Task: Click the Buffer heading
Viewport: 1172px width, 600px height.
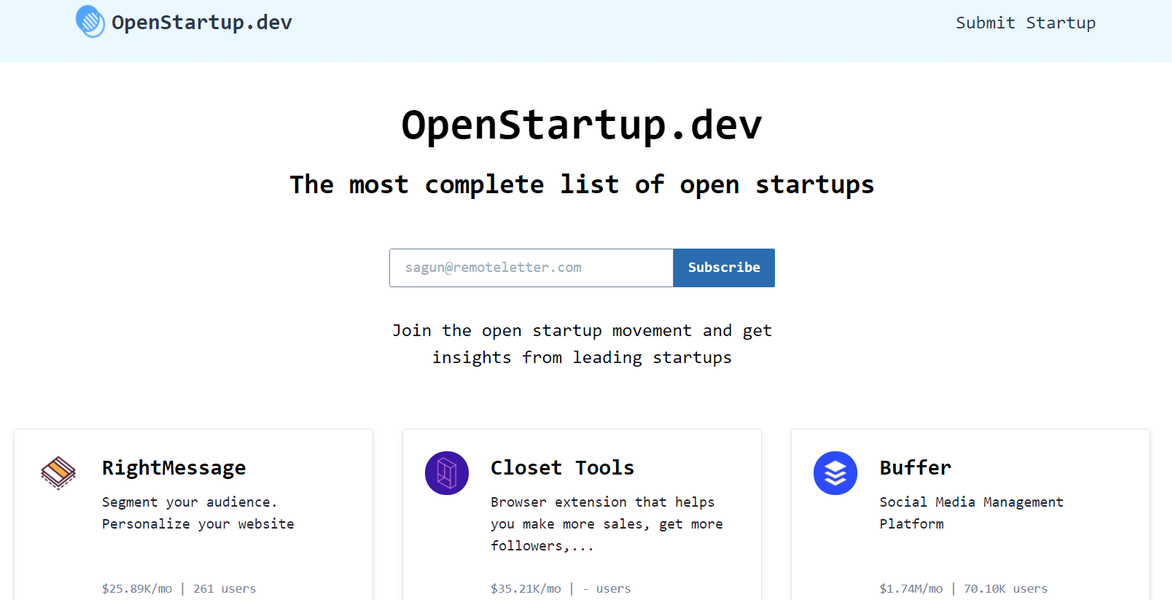Action: [916, 467]
